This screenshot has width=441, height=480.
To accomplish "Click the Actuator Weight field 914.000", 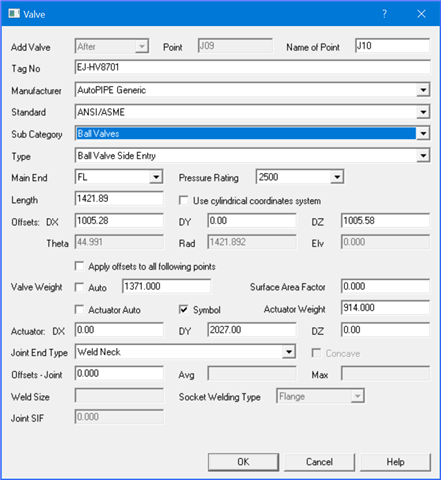I will (x=385, y=308).
